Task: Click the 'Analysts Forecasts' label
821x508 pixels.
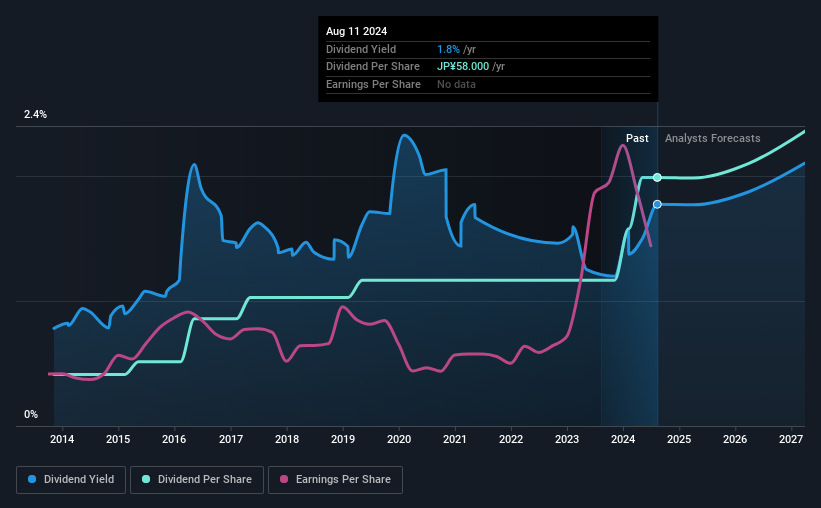Action: [x=713, y=138]
